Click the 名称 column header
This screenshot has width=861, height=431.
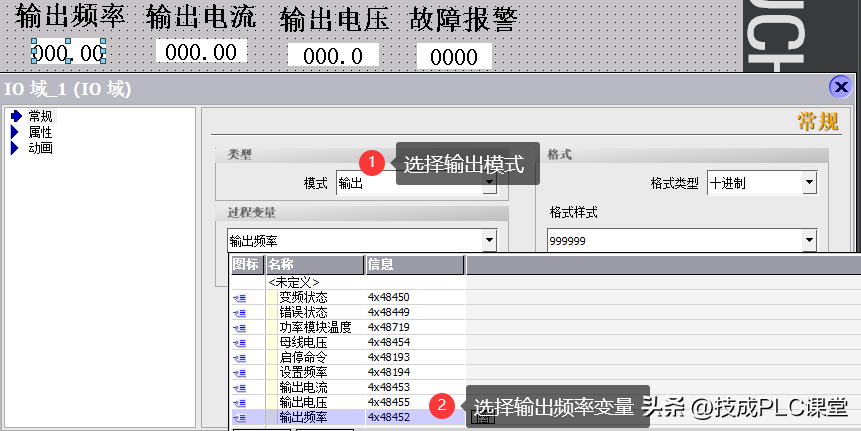tap(313, 265)
